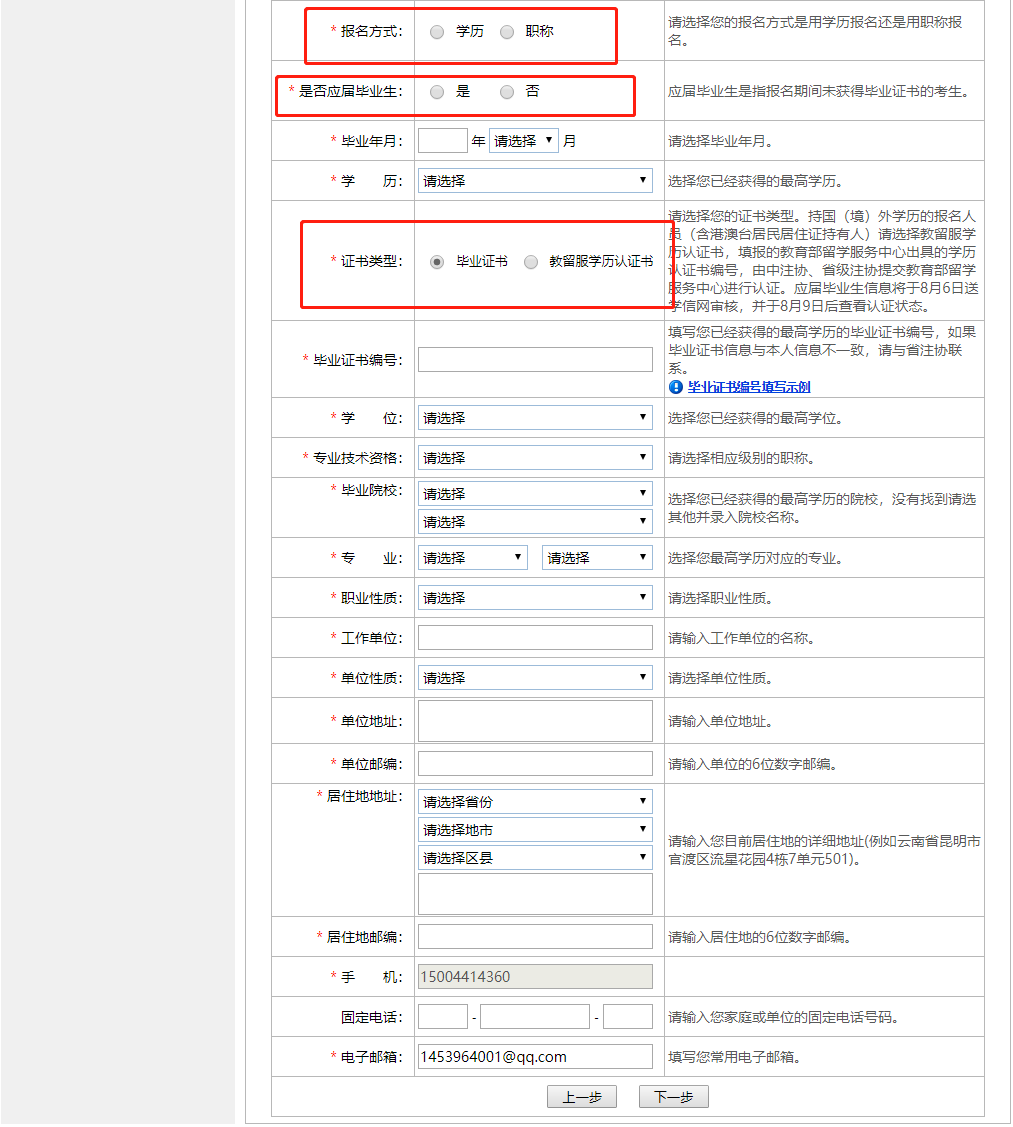Open the 请选择地市 city dropdown

pyautogui.click(x=535, y=829)
